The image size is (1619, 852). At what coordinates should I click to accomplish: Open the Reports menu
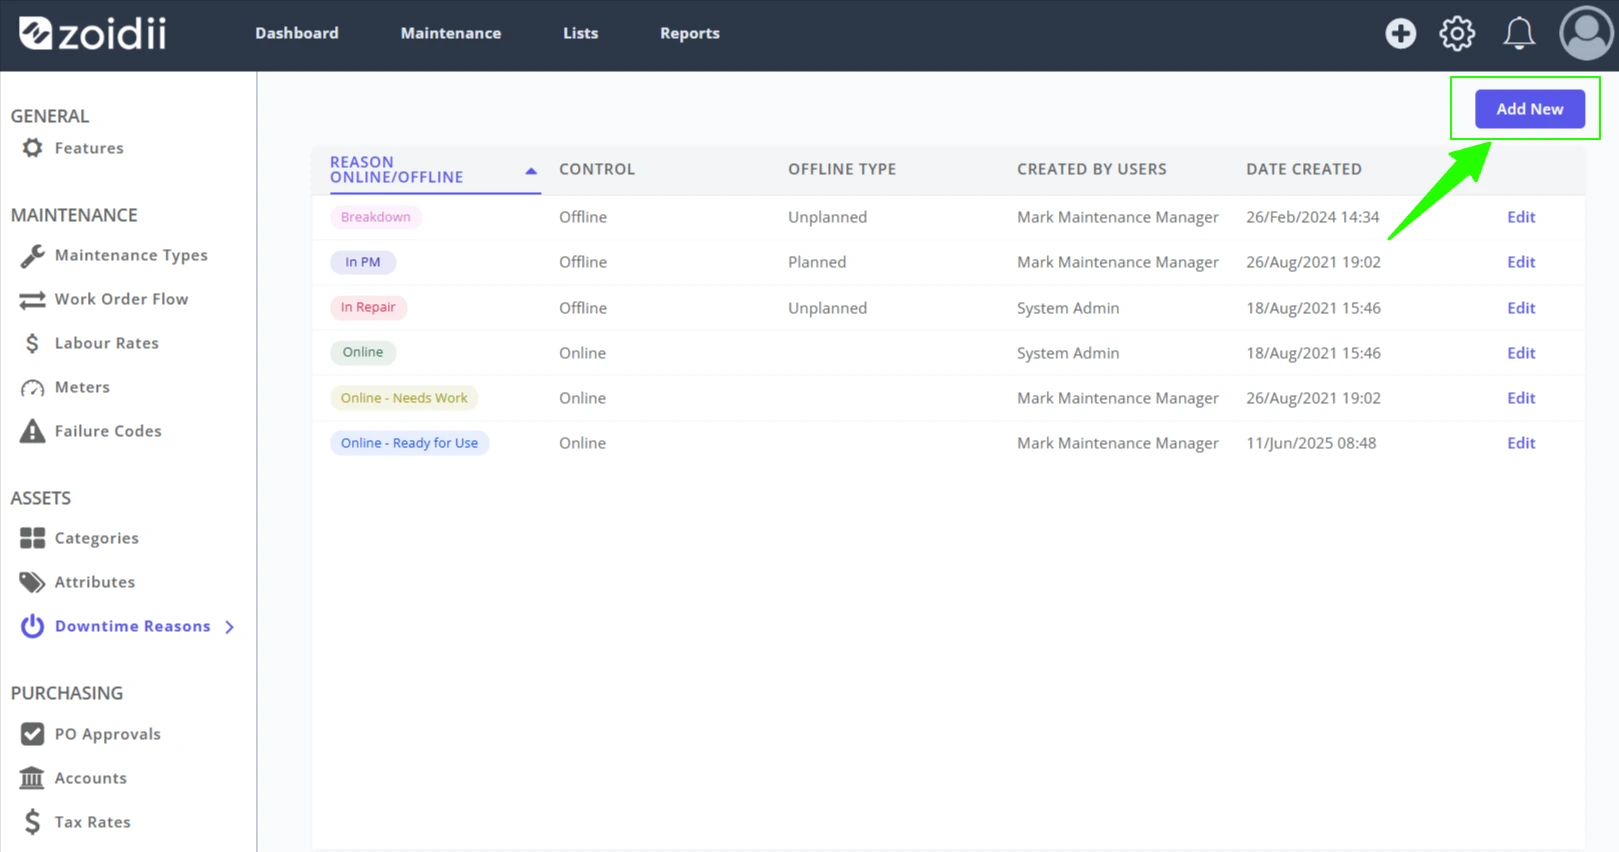pos(690,33)
